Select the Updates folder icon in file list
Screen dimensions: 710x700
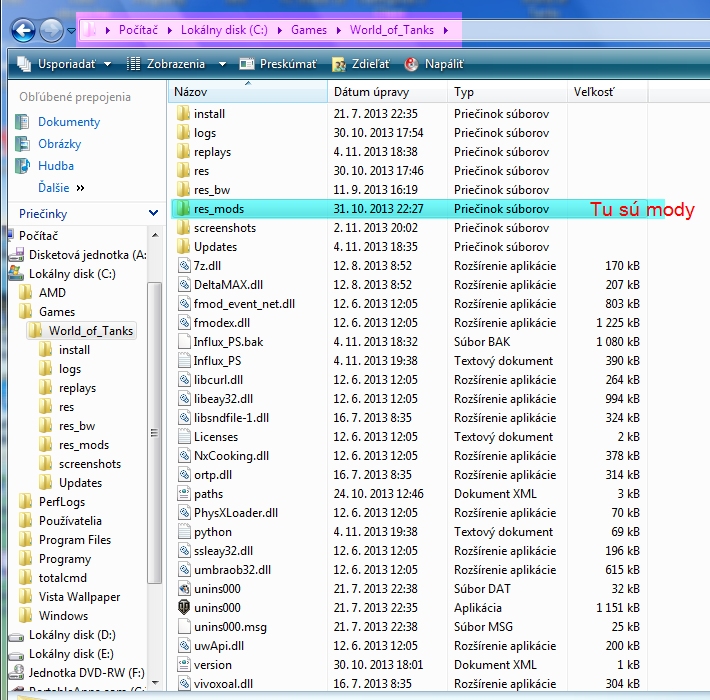coord(183,246)
